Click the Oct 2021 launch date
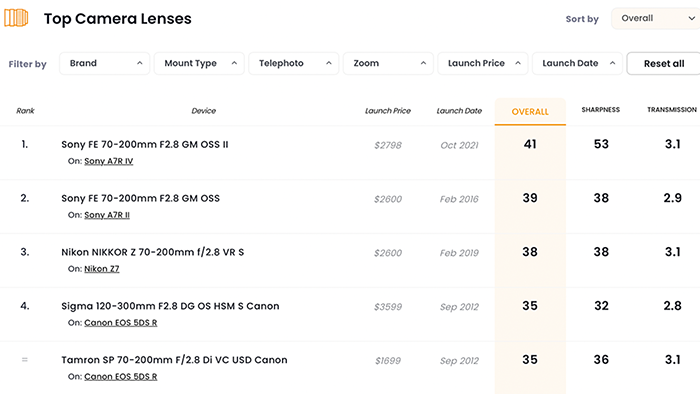Screen dimensions: 700x394 pos(459,145)
